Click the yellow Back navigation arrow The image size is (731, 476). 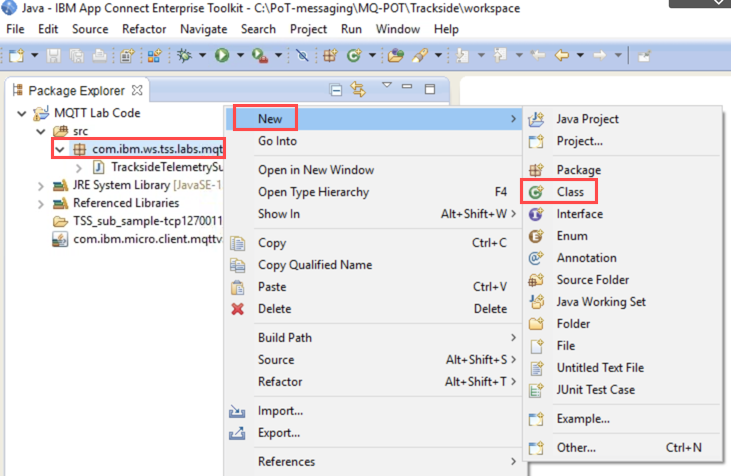click(562, 56)
